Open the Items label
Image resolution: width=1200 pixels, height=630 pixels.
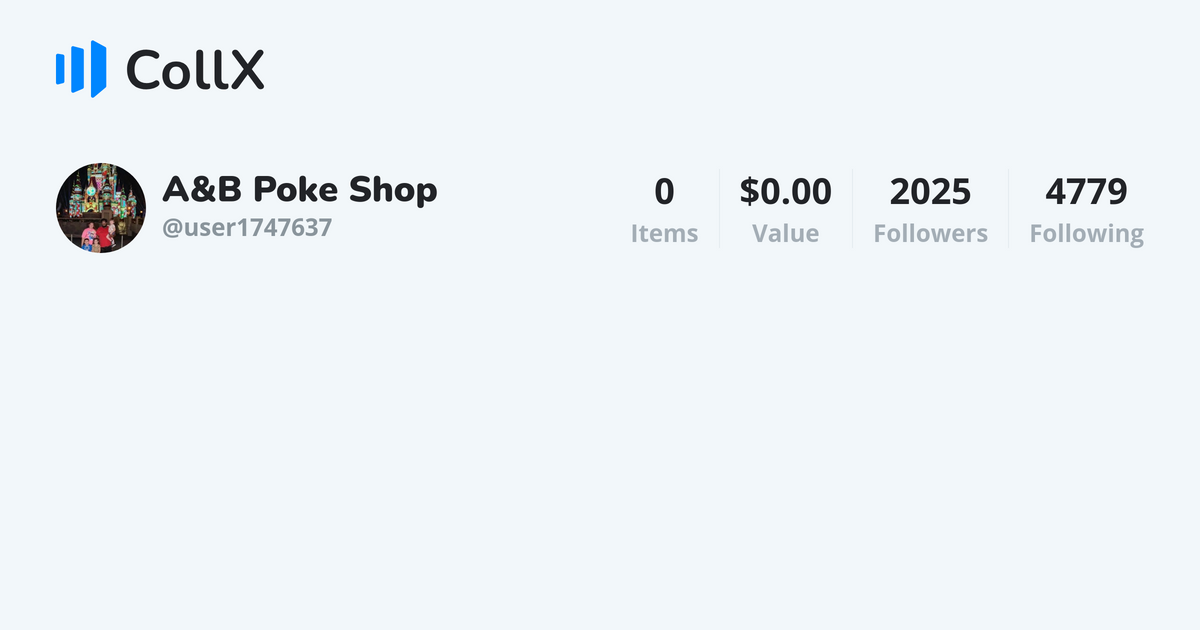pos(664,234)
